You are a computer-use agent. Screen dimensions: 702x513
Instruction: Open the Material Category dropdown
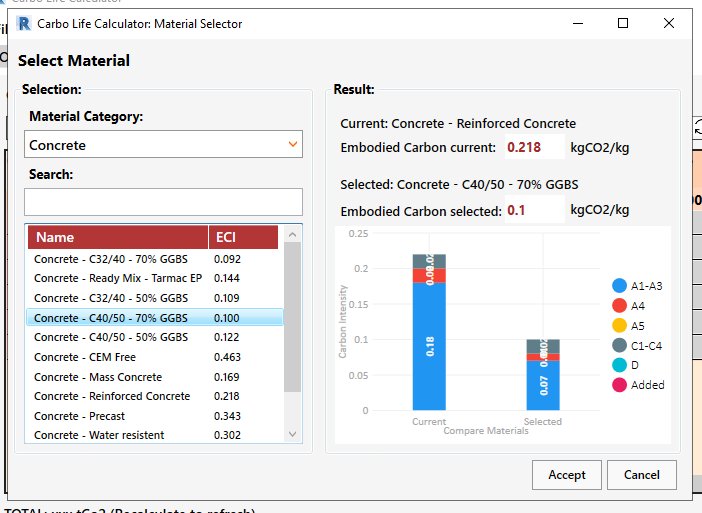click(163, 145)
